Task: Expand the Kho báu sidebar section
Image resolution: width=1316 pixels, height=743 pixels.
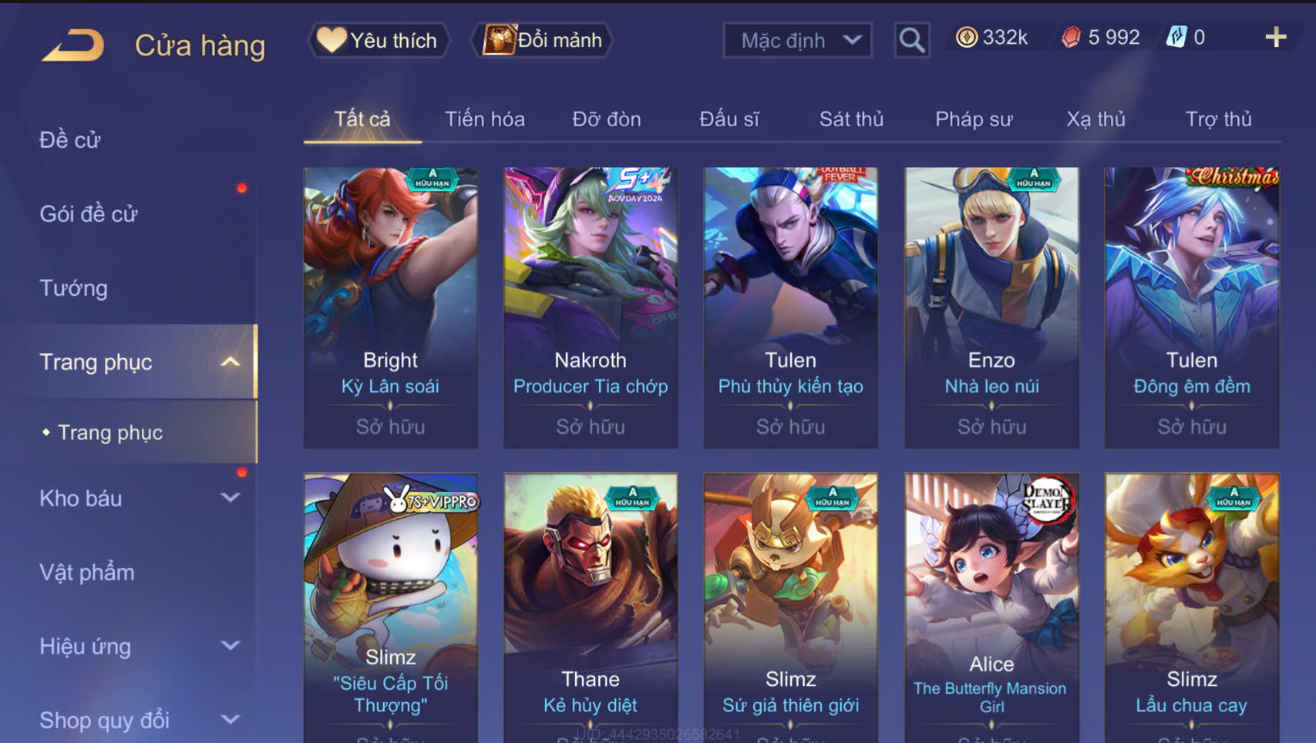Action: [x=230, y=498]
